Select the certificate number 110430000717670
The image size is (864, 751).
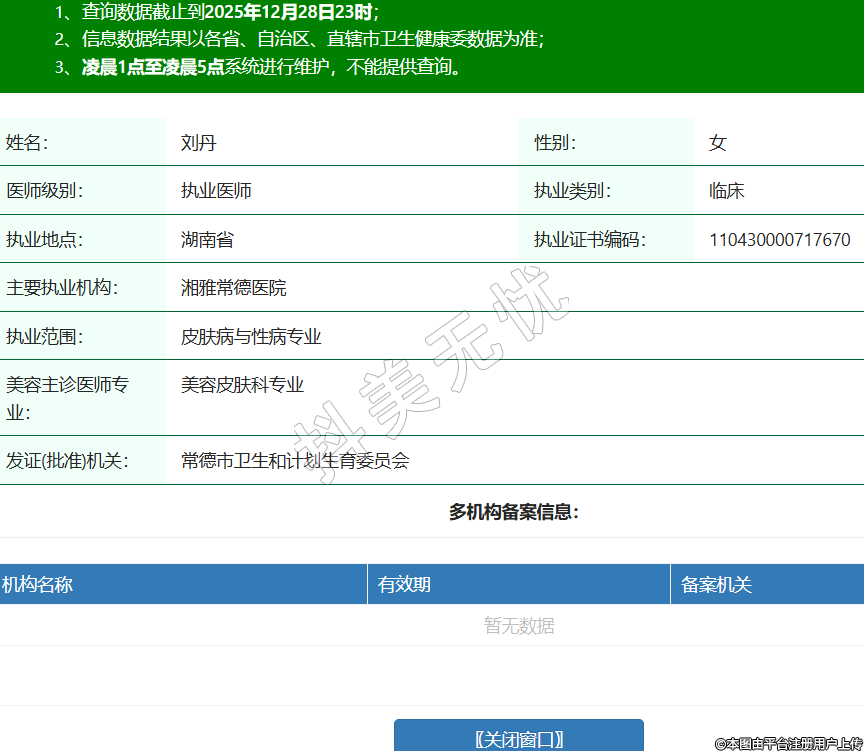779,240
